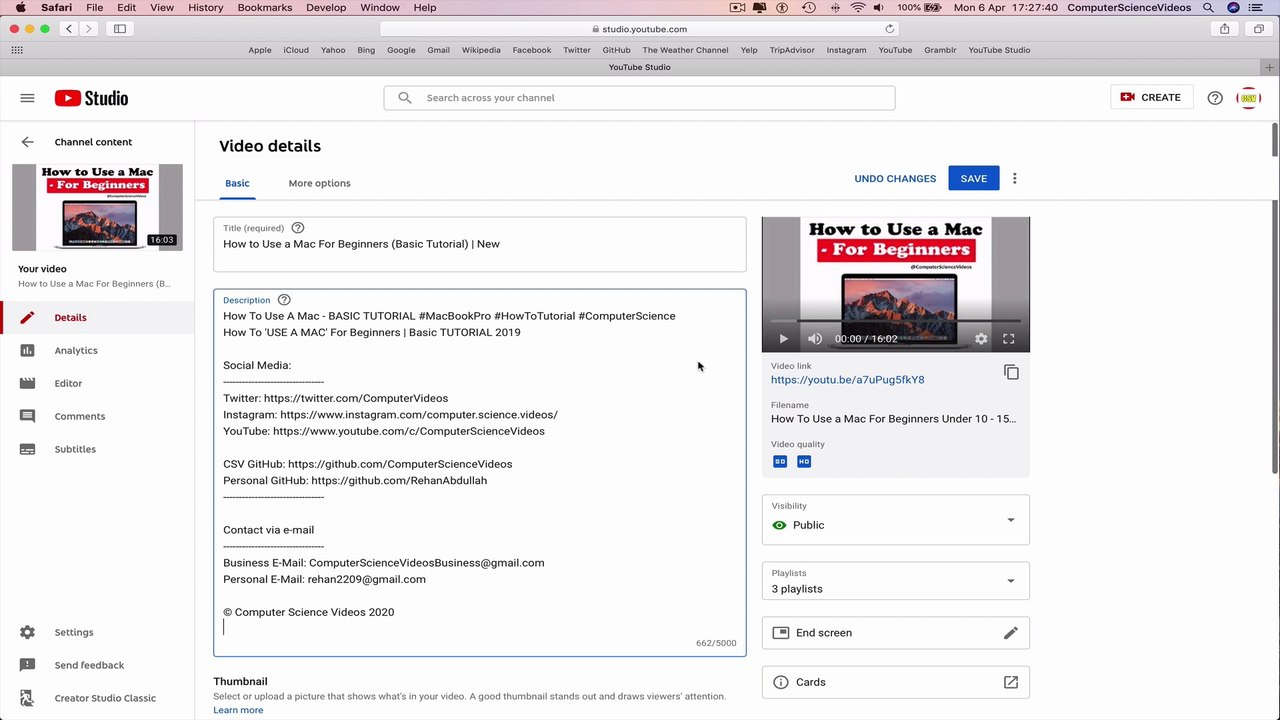Click the HD video quality badge
The height and width of the screenshot is (720, 1280).
pos(804,461)
